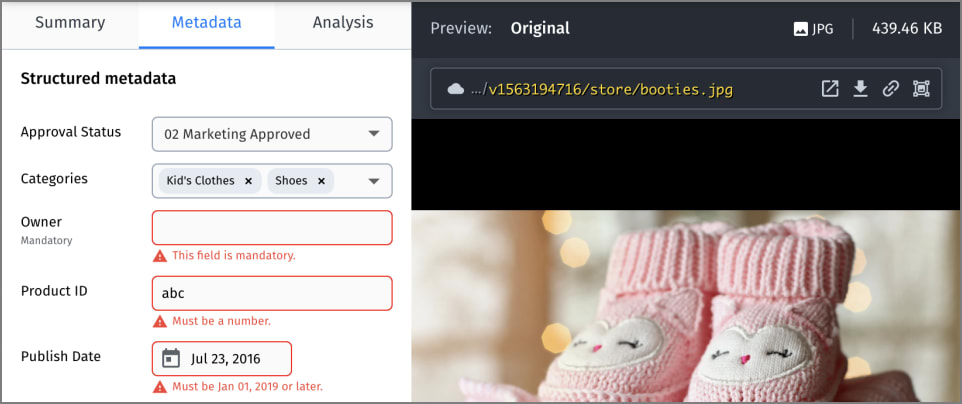Click the booties.jpg URL path text
Screen dimensions: 962x404
coord(610,90)
